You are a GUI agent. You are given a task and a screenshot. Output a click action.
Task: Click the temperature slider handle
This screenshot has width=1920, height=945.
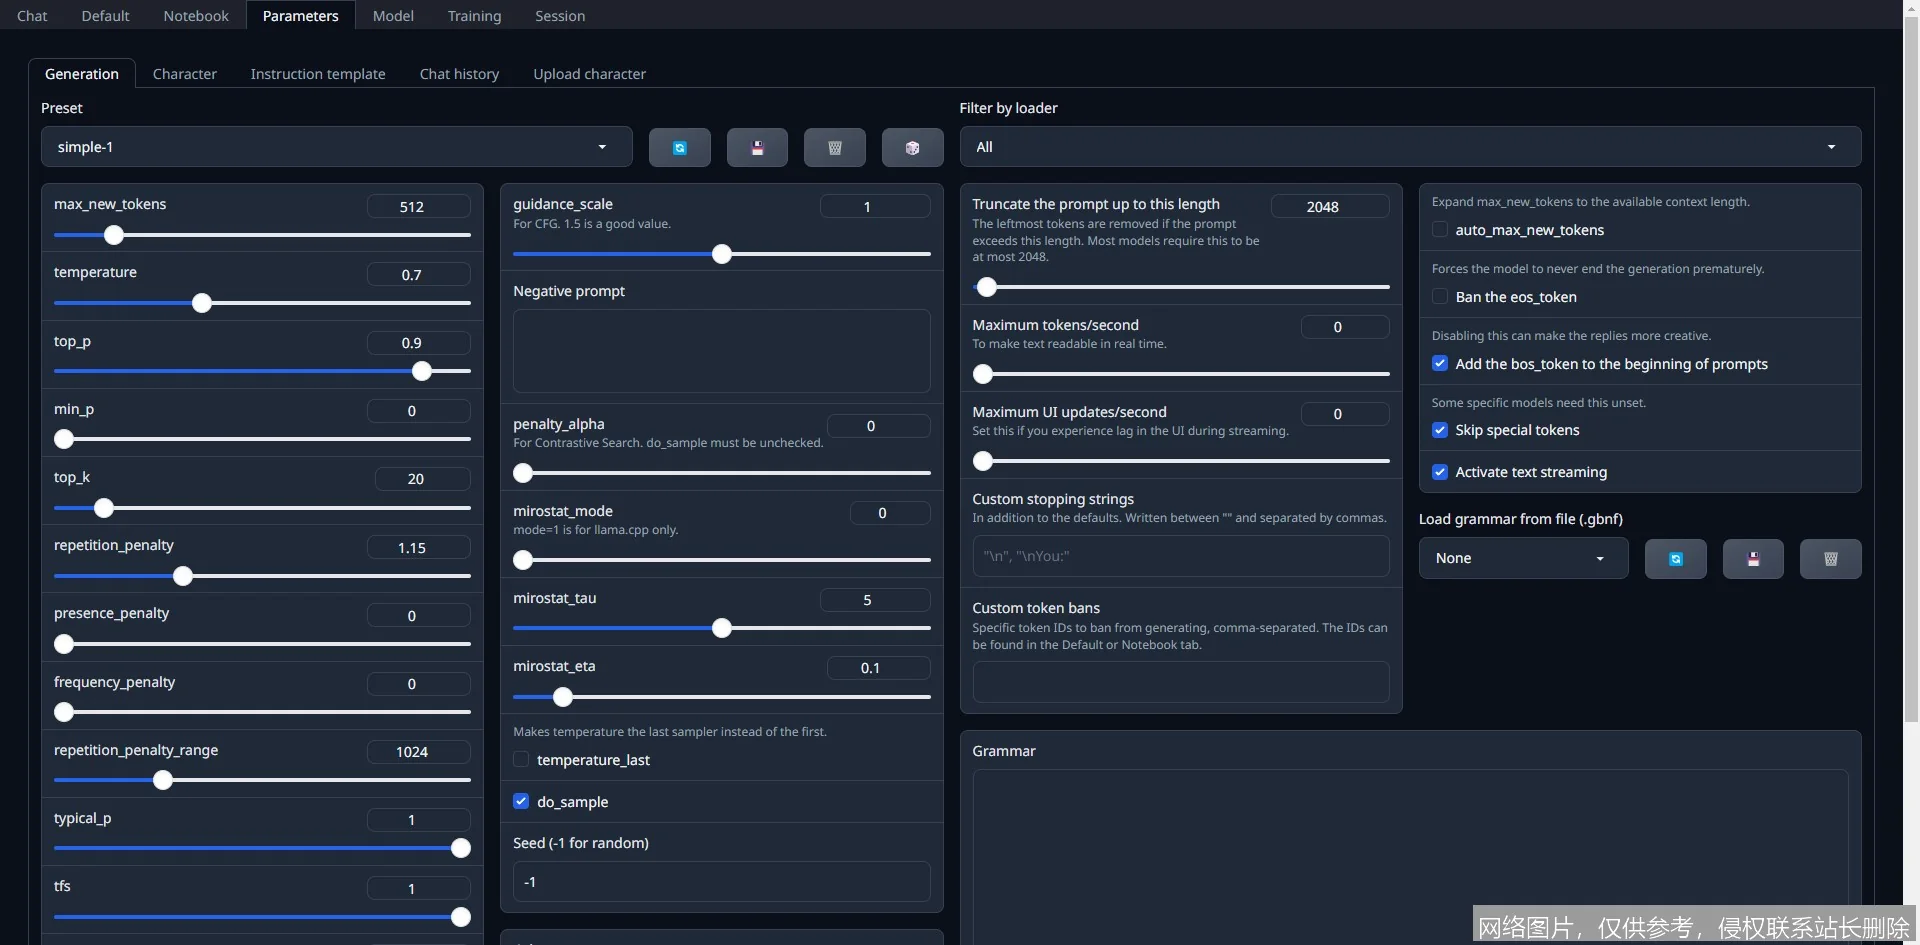(202, 303)
